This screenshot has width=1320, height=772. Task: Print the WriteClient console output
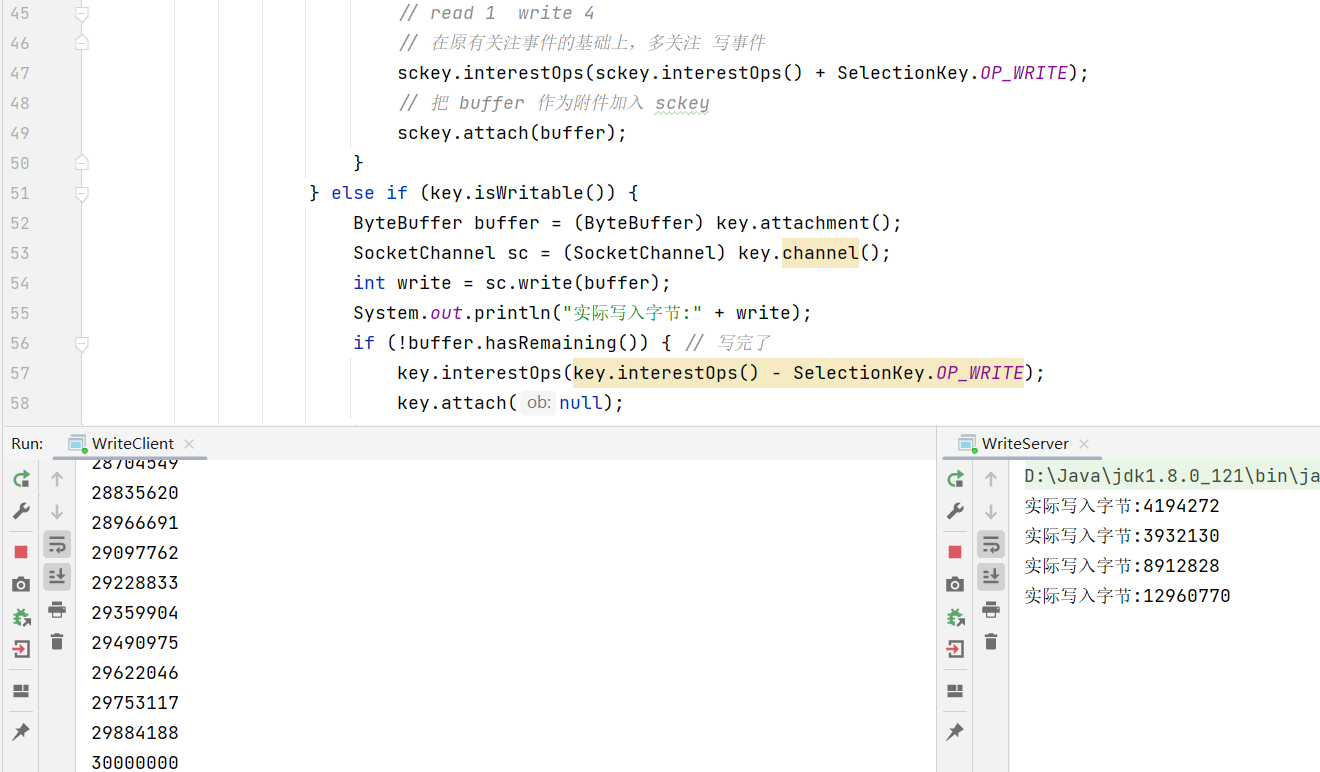point(57,609)
